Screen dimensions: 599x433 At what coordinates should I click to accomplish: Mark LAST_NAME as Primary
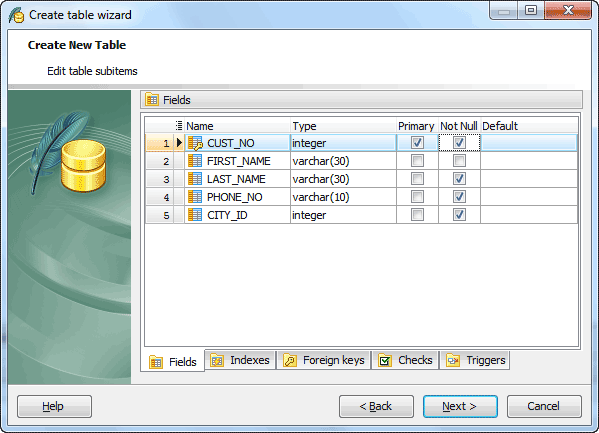pyautogui.click(x=417, y=178)
